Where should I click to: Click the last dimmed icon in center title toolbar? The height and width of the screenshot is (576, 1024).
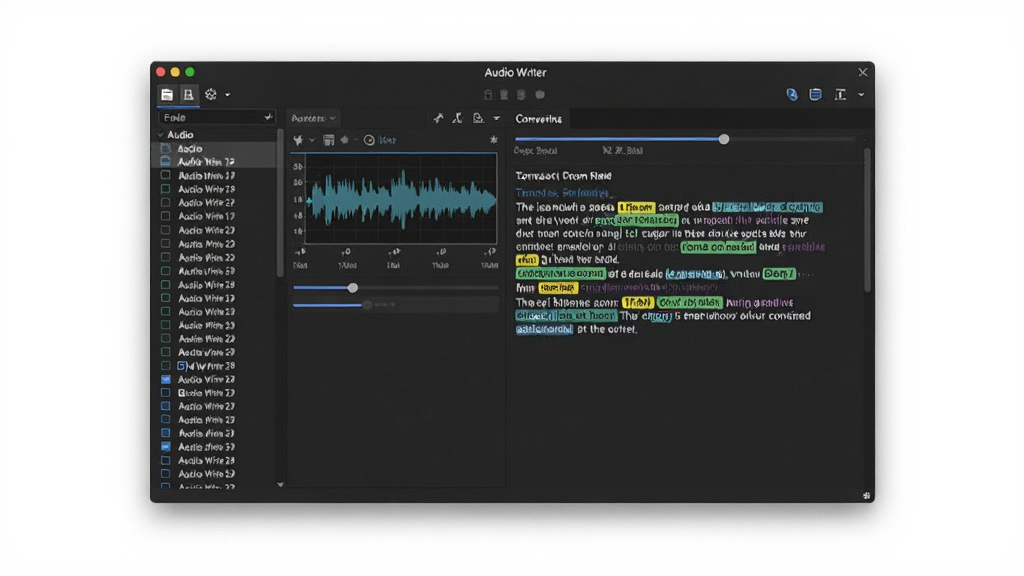tap(540, 95)
